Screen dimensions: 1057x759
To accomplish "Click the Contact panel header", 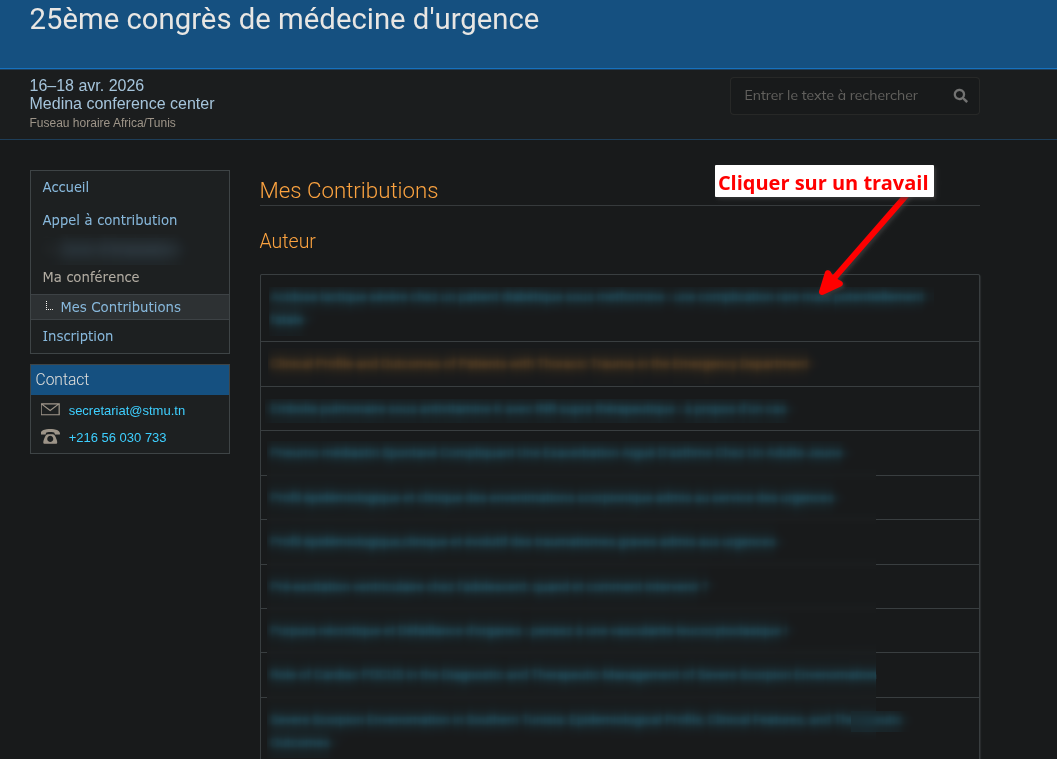I will tap(130, 380).
